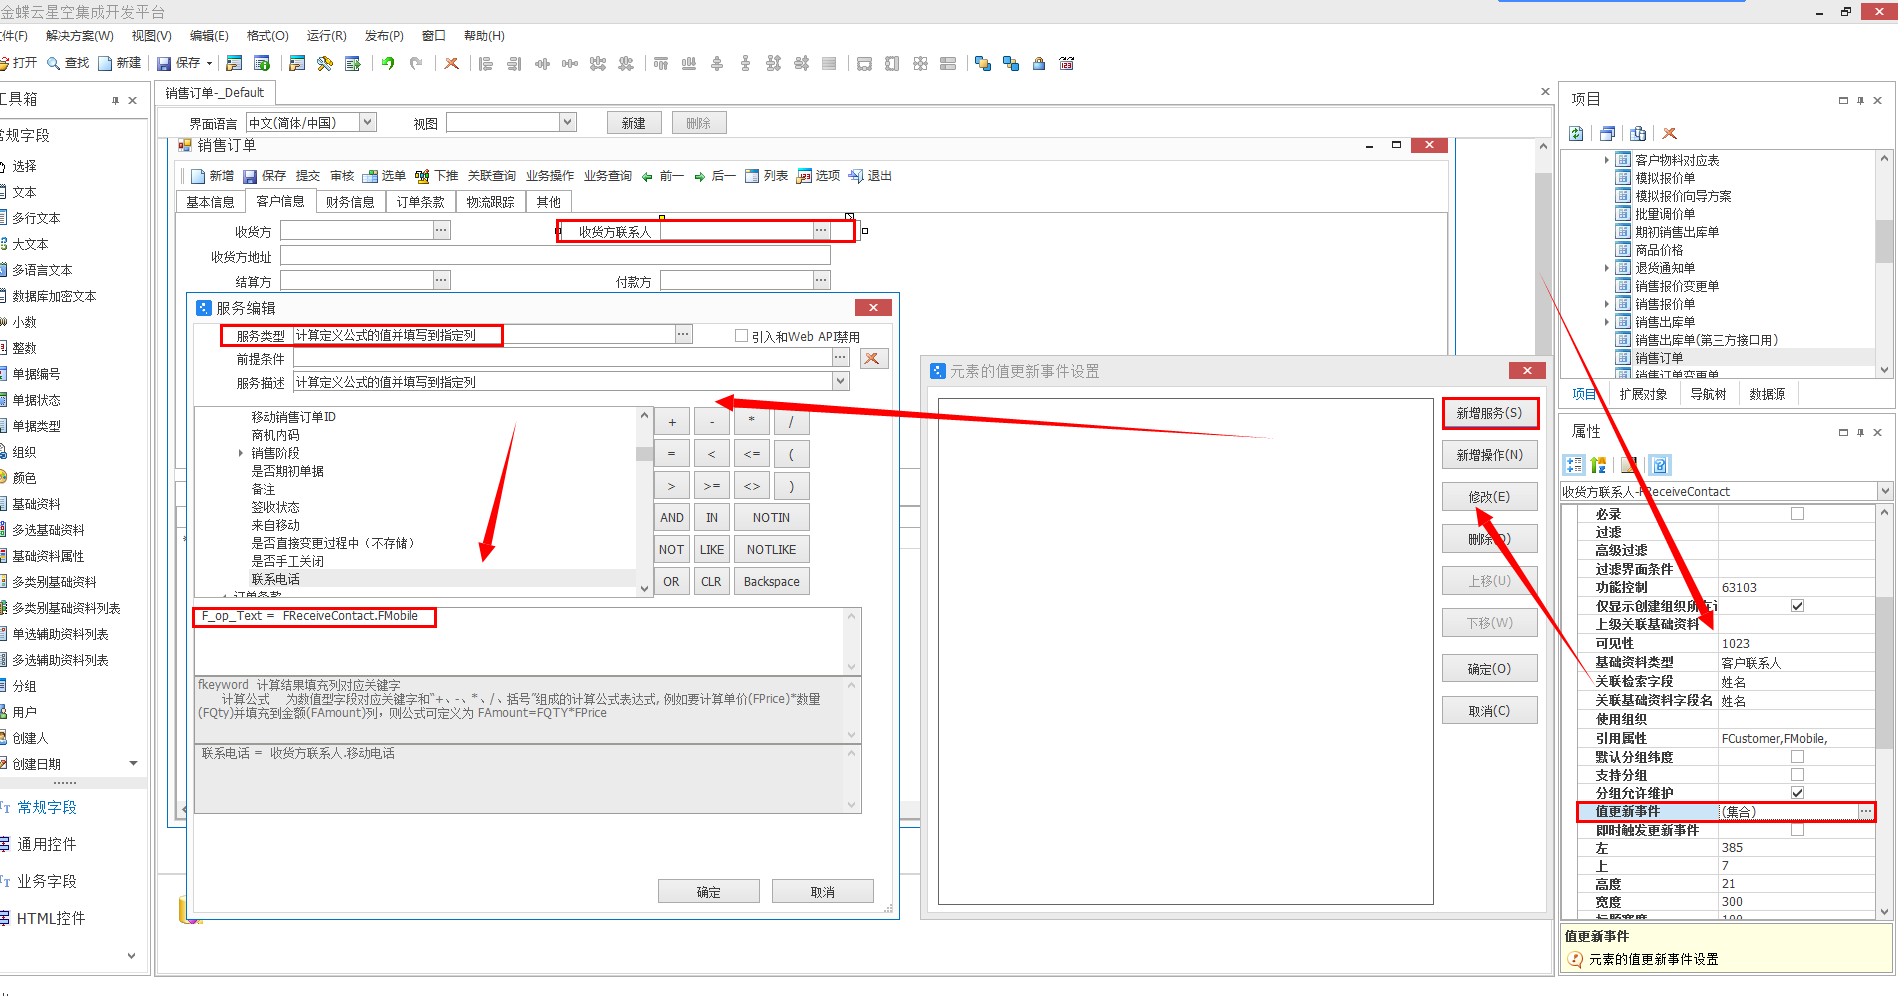Uncheck the 分组允许维护 checkbox
Viewport: 1898px width, 996px height.
[x=1797, y=792]
